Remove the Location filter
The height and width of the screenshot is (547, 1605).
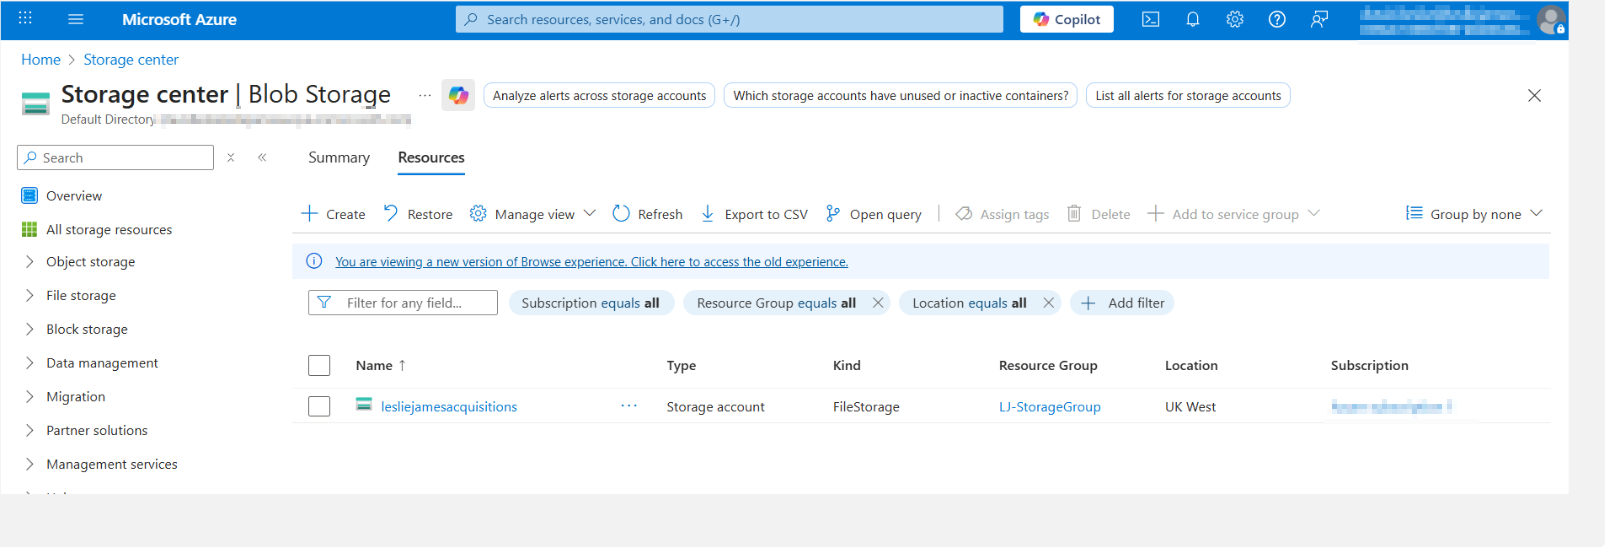tap(1048, 302)
